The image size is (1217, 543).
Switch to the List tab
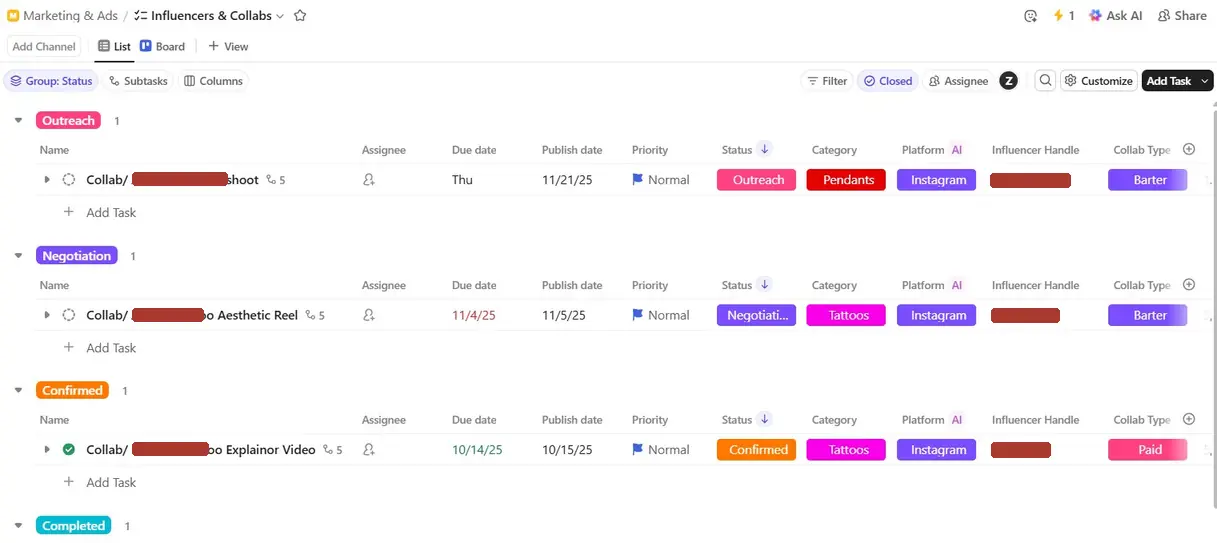tap(114, 46)
